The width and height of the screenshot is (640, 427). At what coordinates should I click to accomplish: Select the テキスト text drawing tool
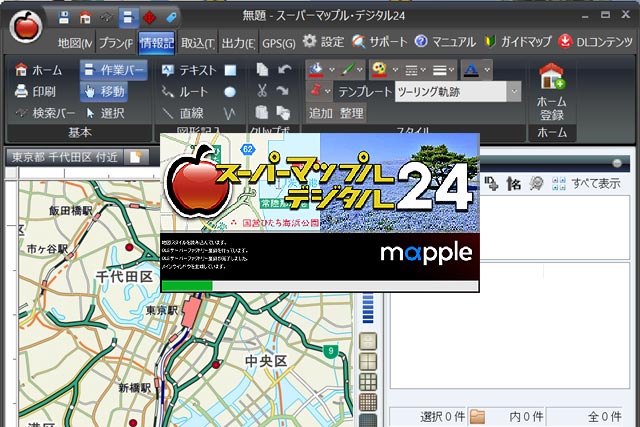click(188, 70)
